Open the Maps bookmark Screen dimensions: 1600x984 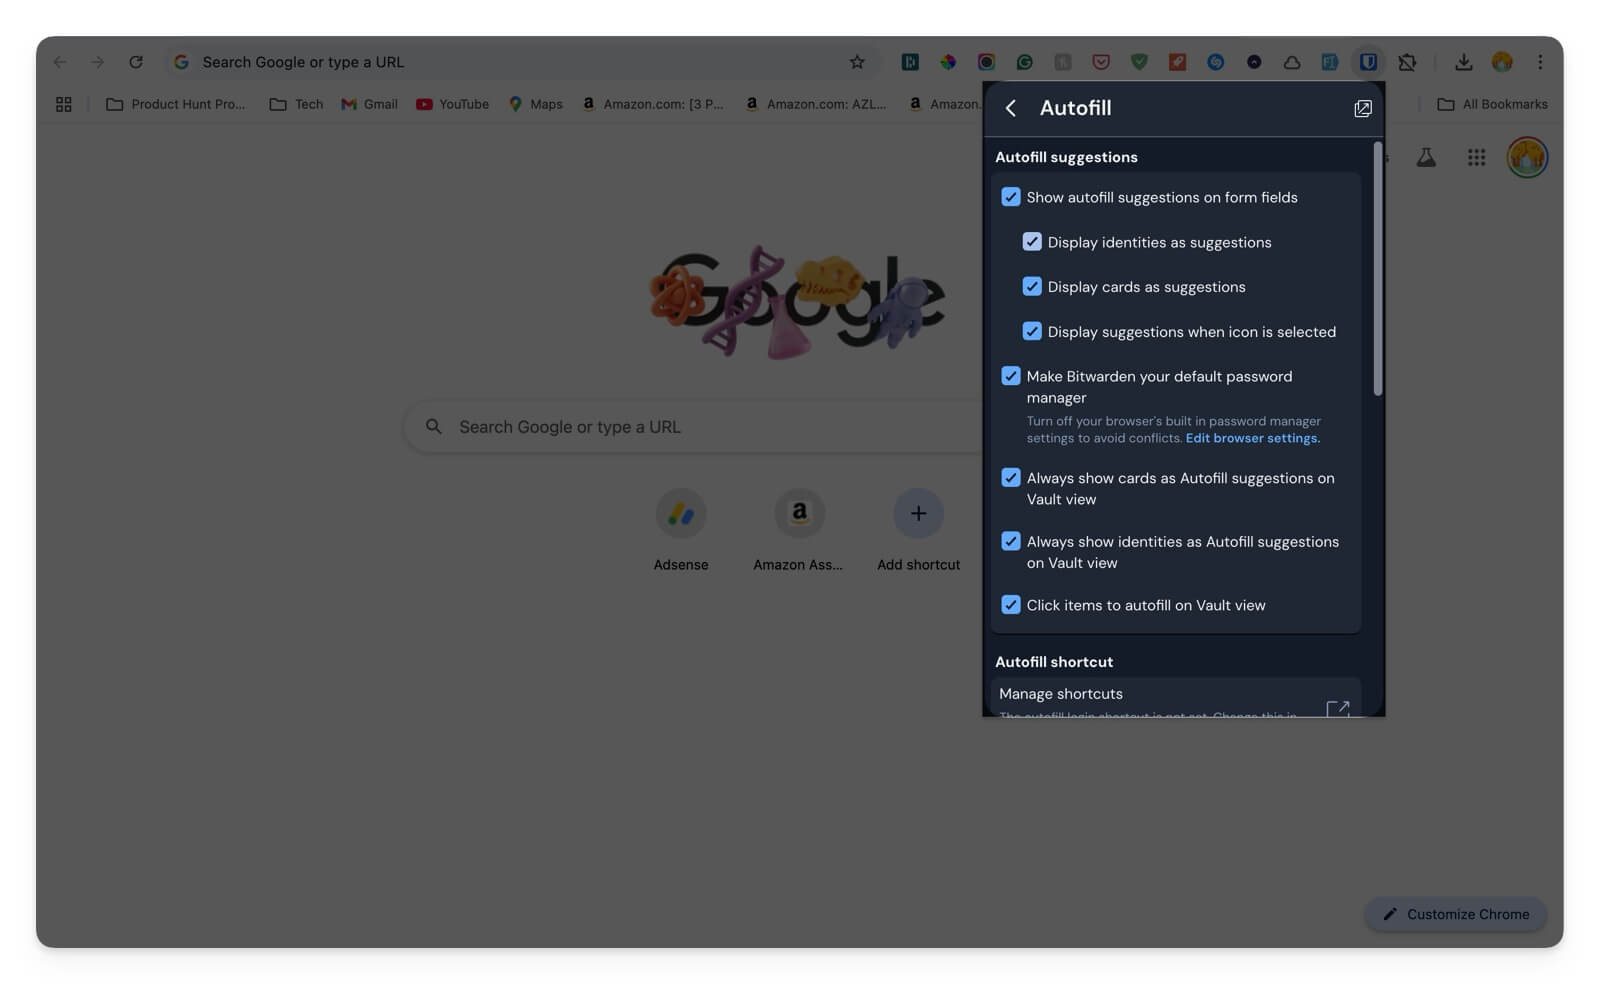536,104
